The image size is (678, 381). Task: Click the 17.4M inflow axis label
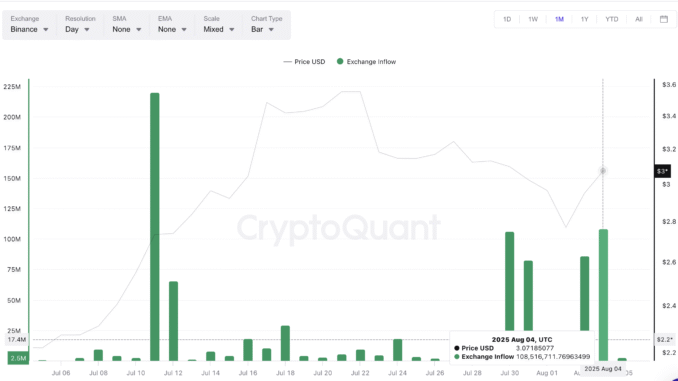pos(16,339)
